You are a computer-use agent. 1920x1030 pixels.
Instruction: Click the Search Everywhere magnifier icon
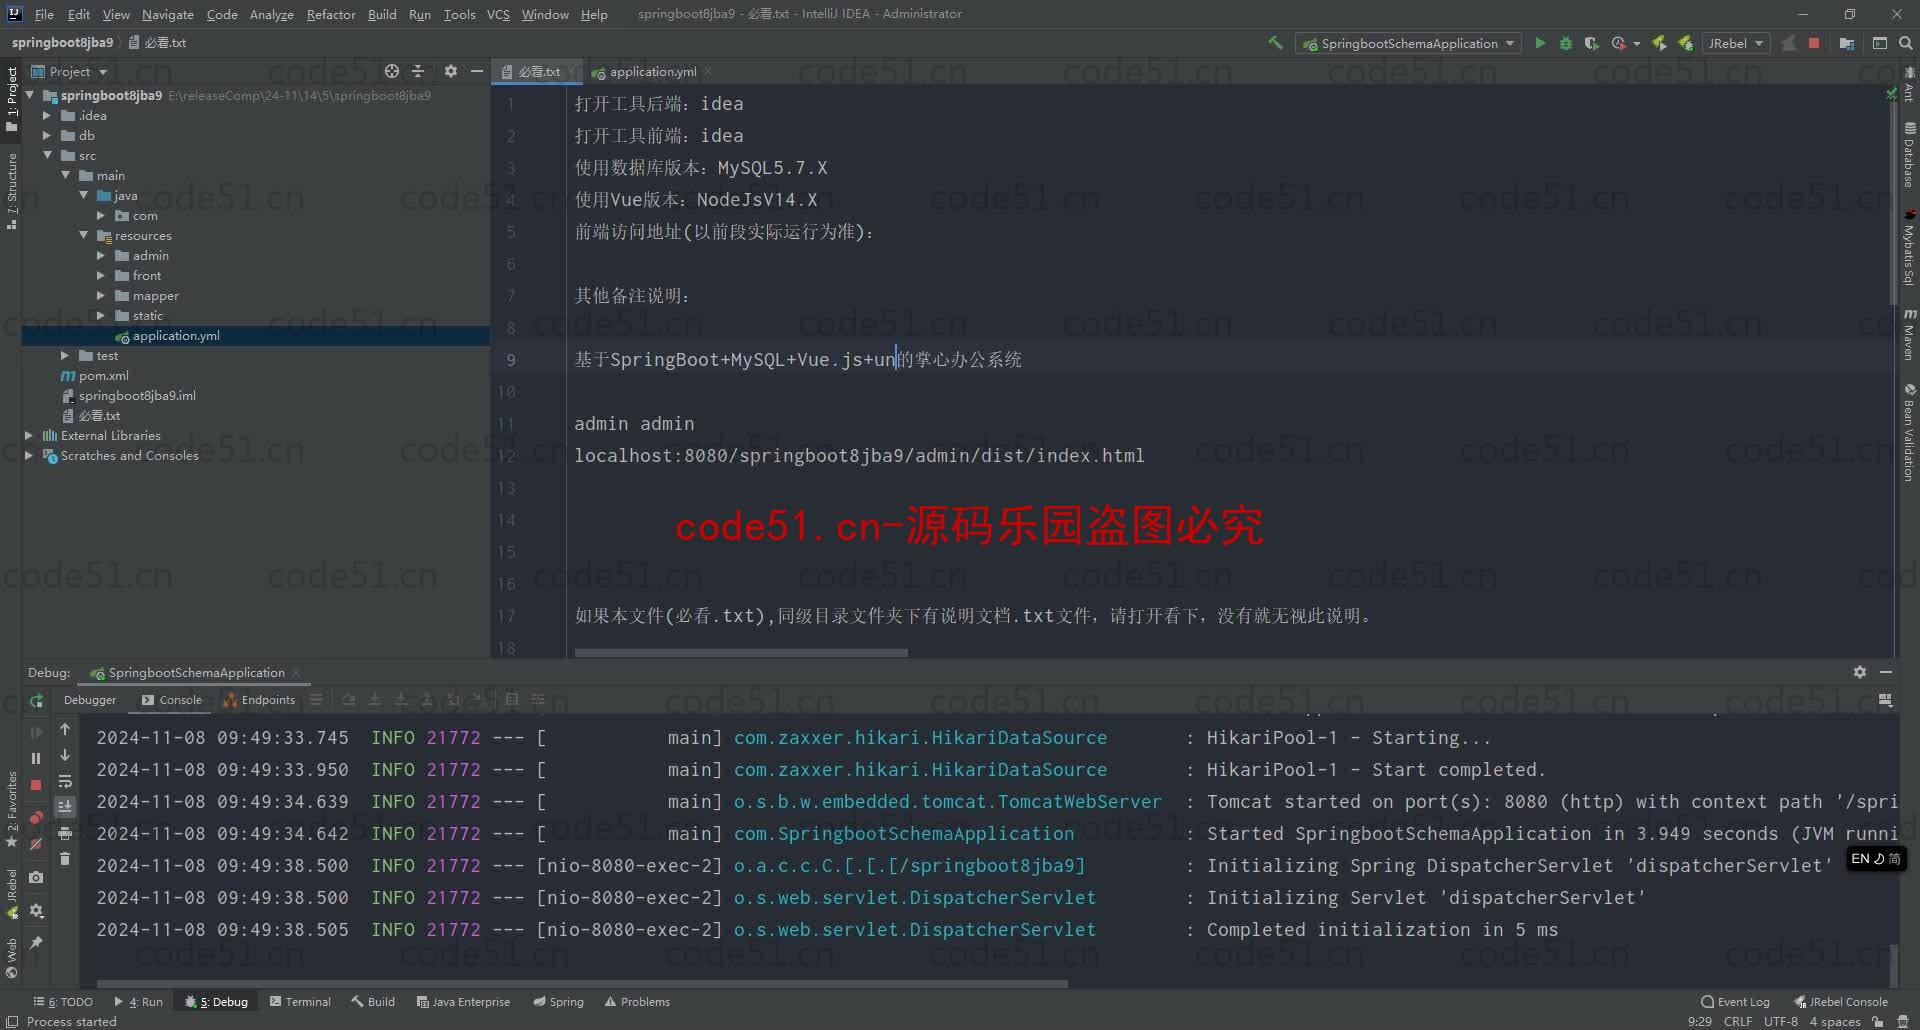[1905, 43]
